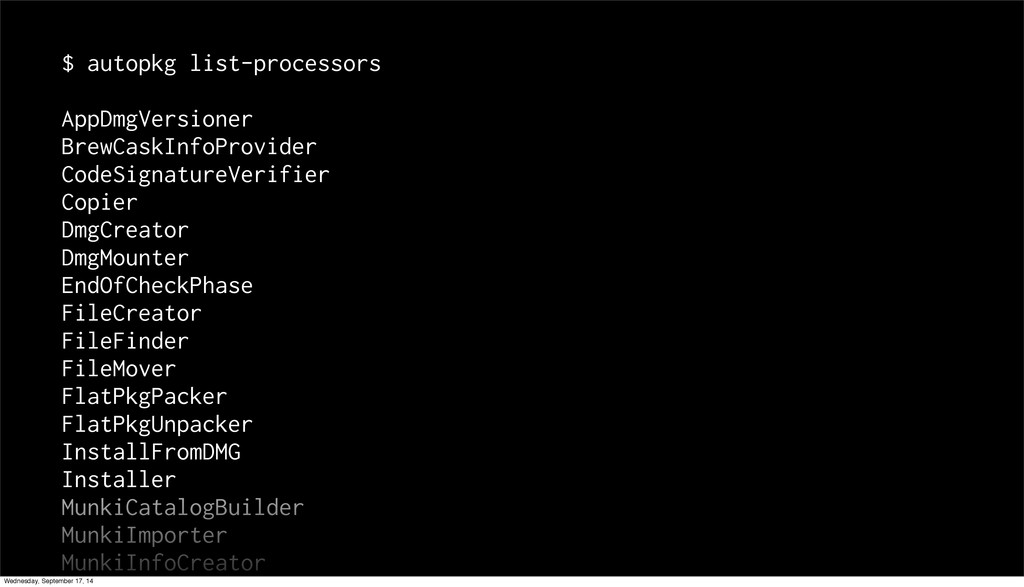Pick the DmgMounter entry
Viewport: 1024px width, 587px height.
125,258
